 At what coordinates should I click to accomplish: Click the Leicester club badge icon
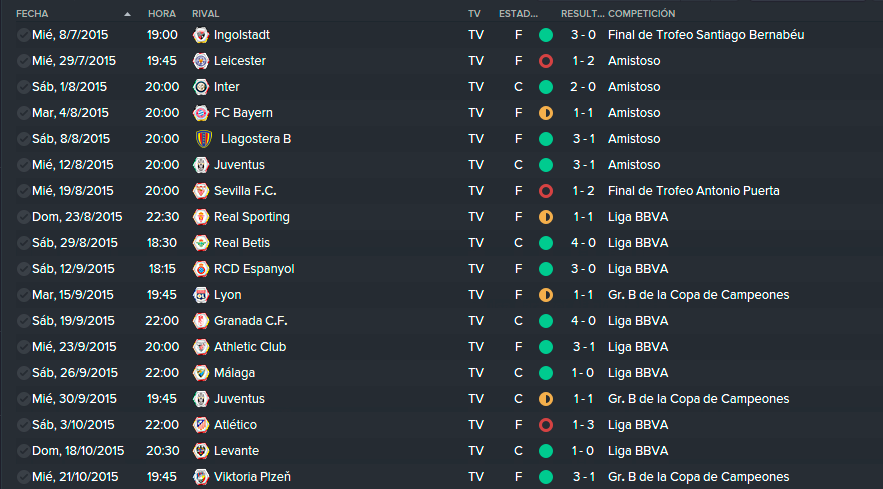(x=200, y=61)
